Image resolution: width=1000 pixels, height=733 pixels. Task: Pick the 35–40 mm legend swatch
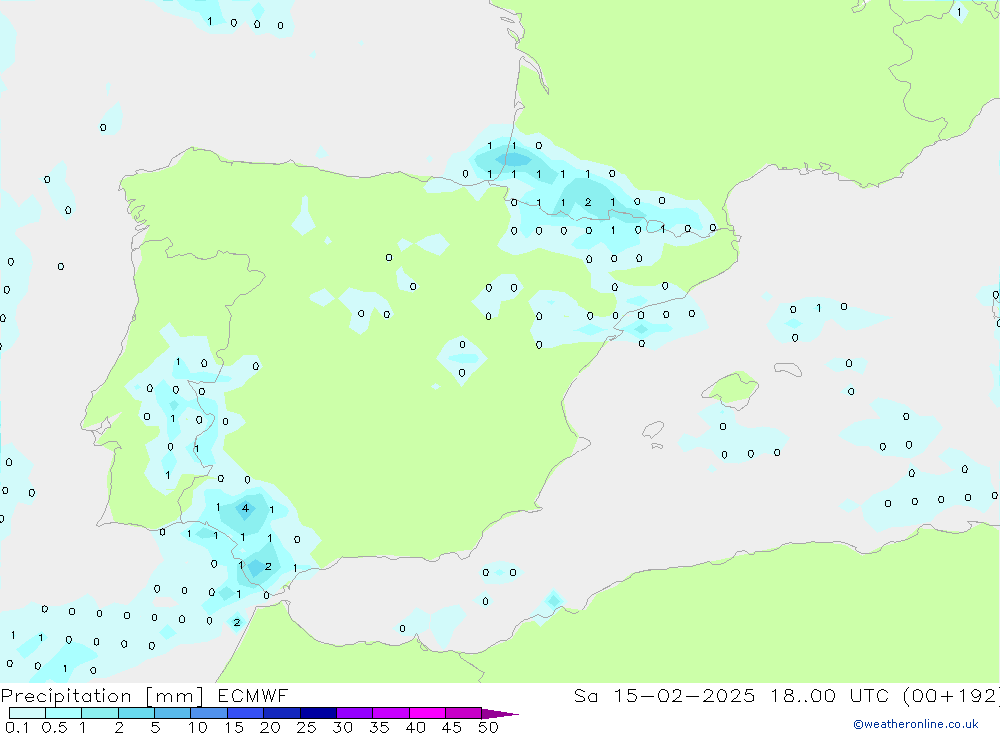click(x=390, y=713)
